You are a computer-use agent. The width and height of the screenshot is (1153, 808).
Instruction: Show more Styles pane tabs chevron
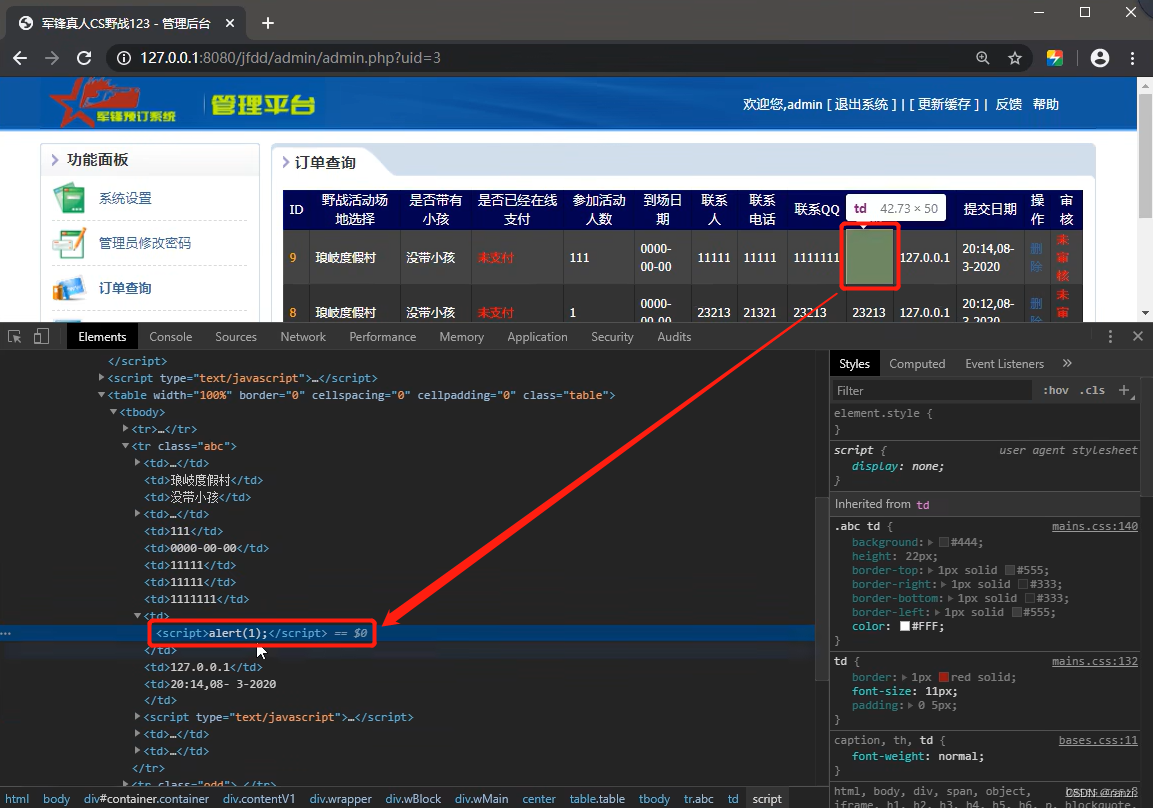[x=1067, y=363]
